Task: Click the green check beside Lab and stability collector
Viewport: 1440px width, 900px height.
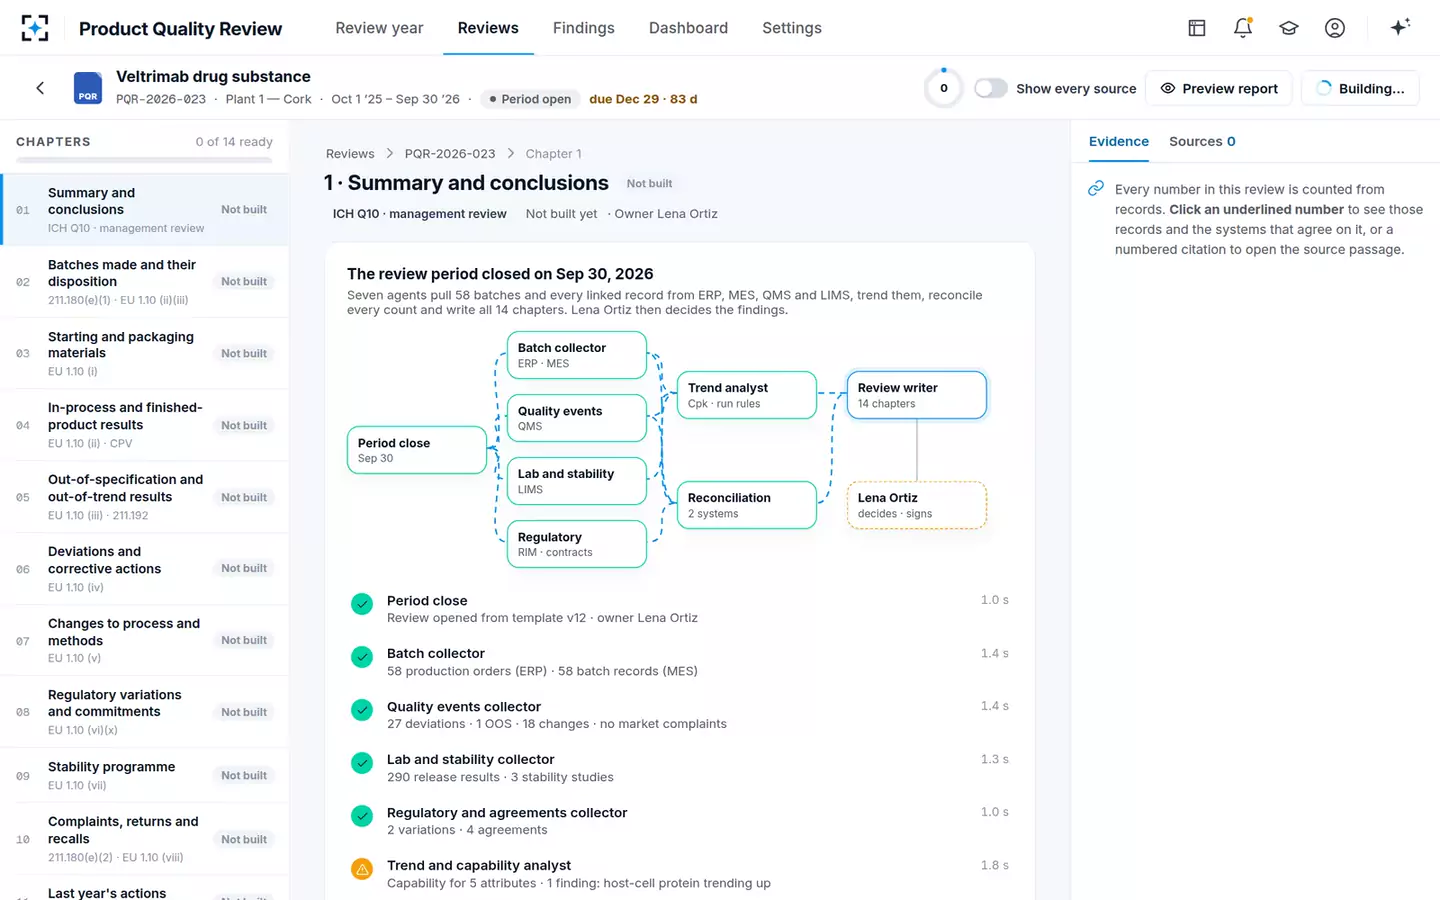Action: [362, 762]
